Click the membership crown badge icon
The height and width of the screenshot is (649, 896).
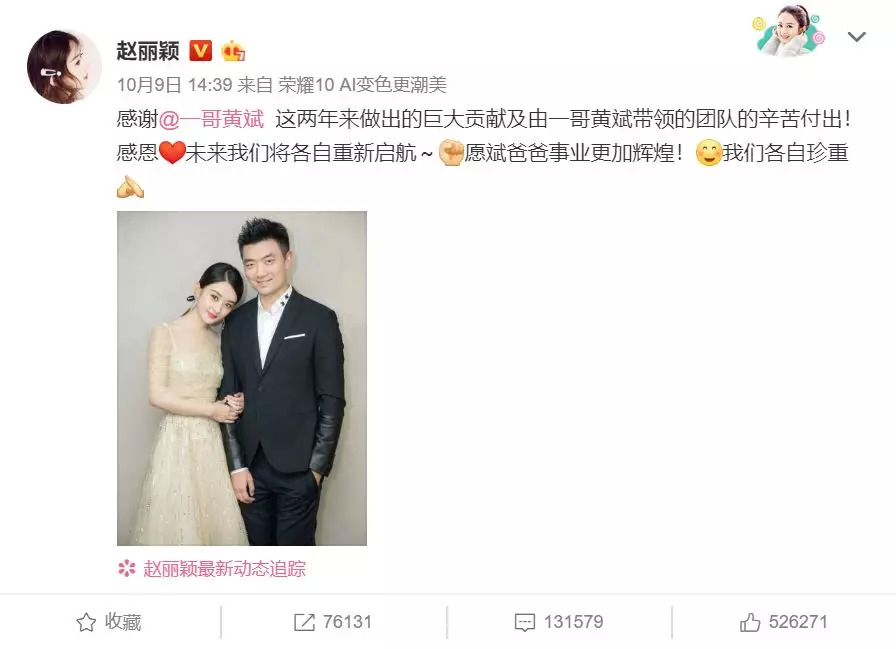233,51
